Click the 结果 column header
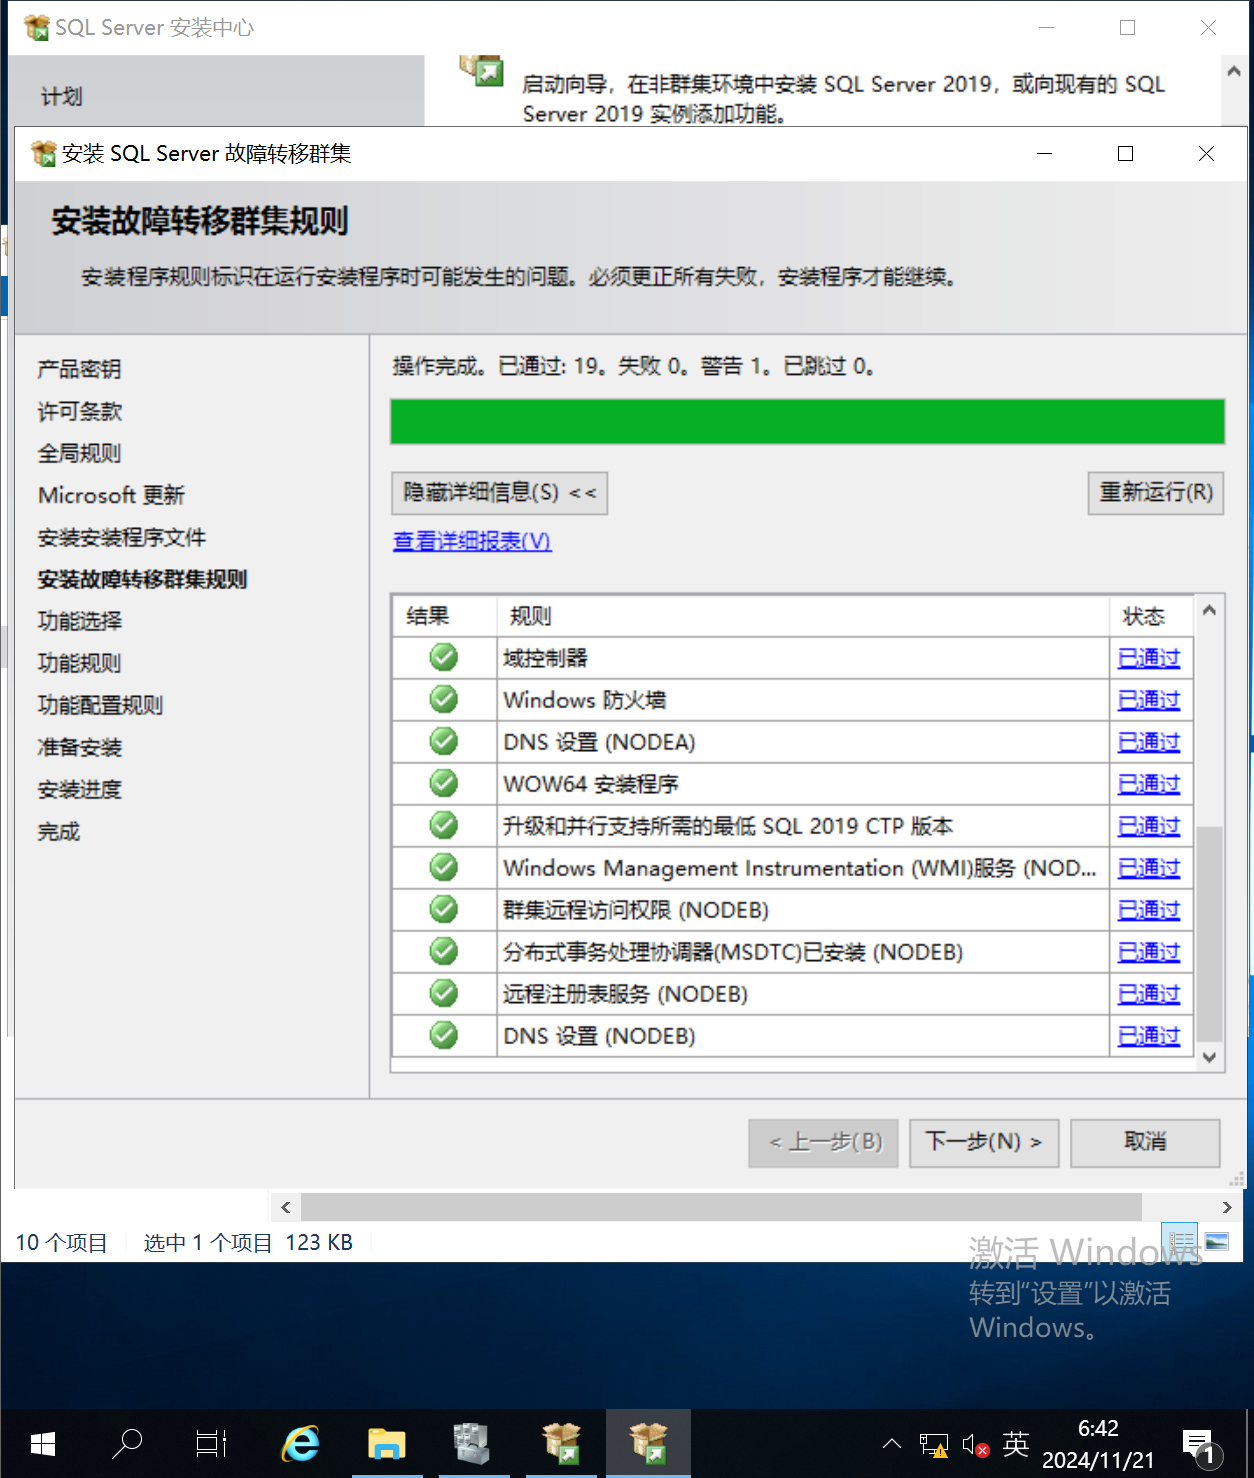 coord(445,616)
